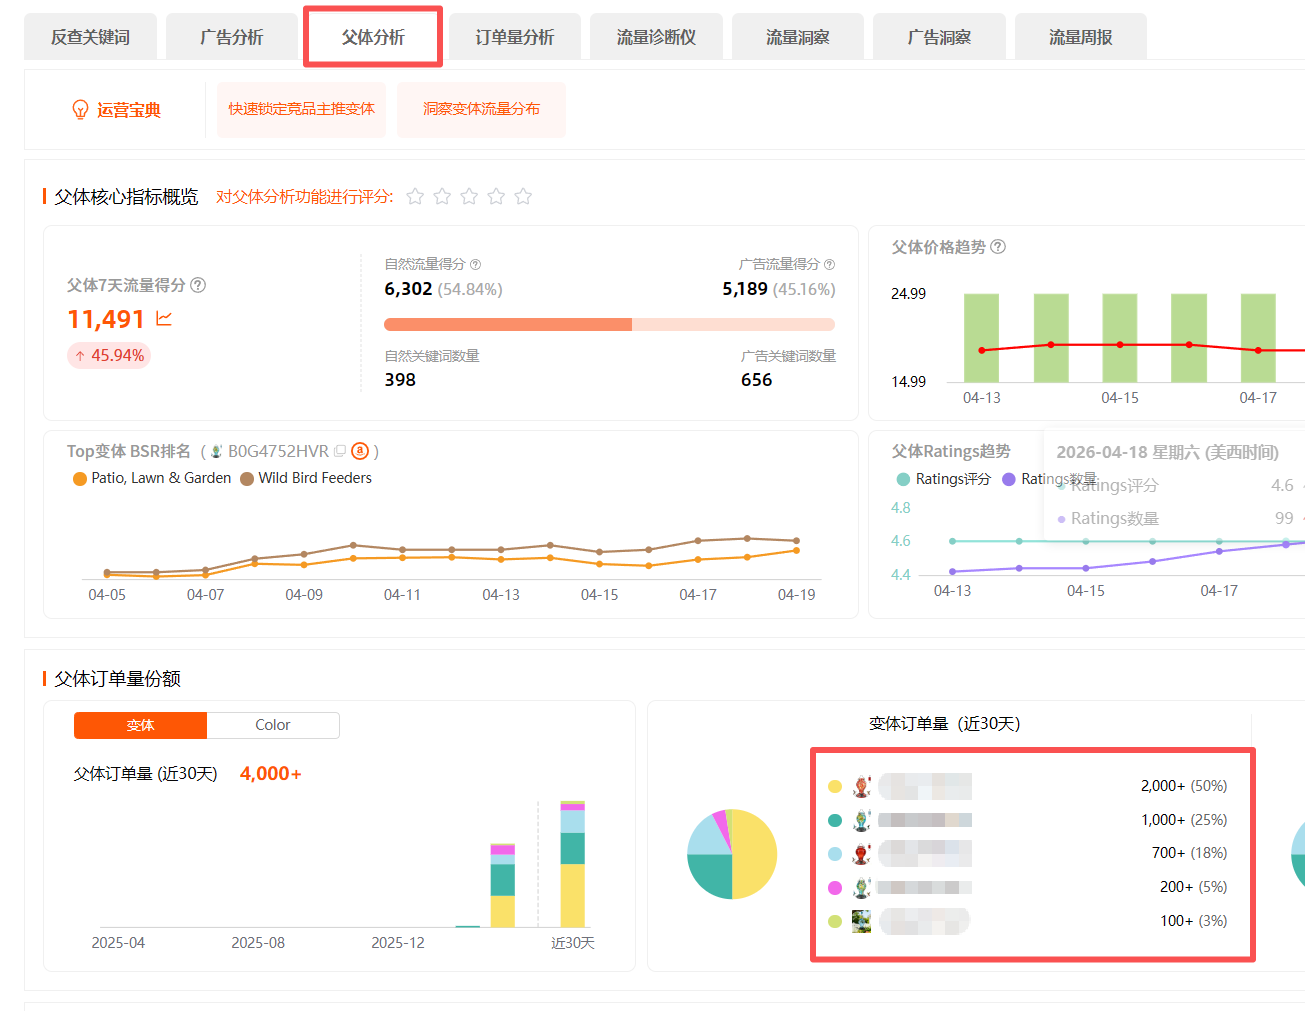Click 洞察变体流量分布 button

(x=481, y=109)
